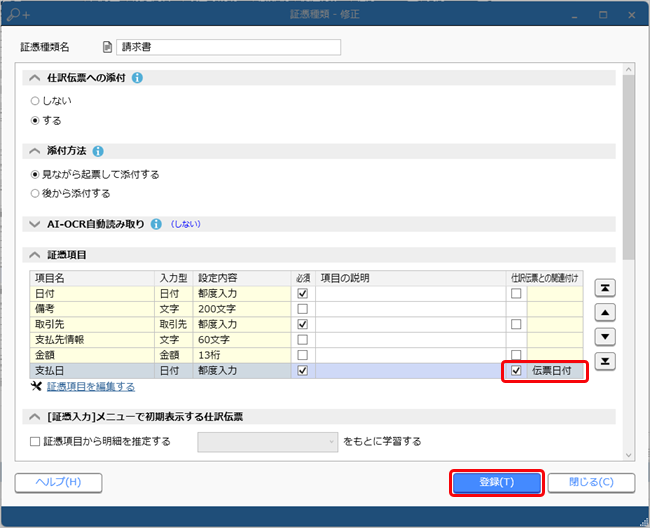The image size is (650, 528).
Task: Click the 200文字 setting cell
Action: (242, 309)
